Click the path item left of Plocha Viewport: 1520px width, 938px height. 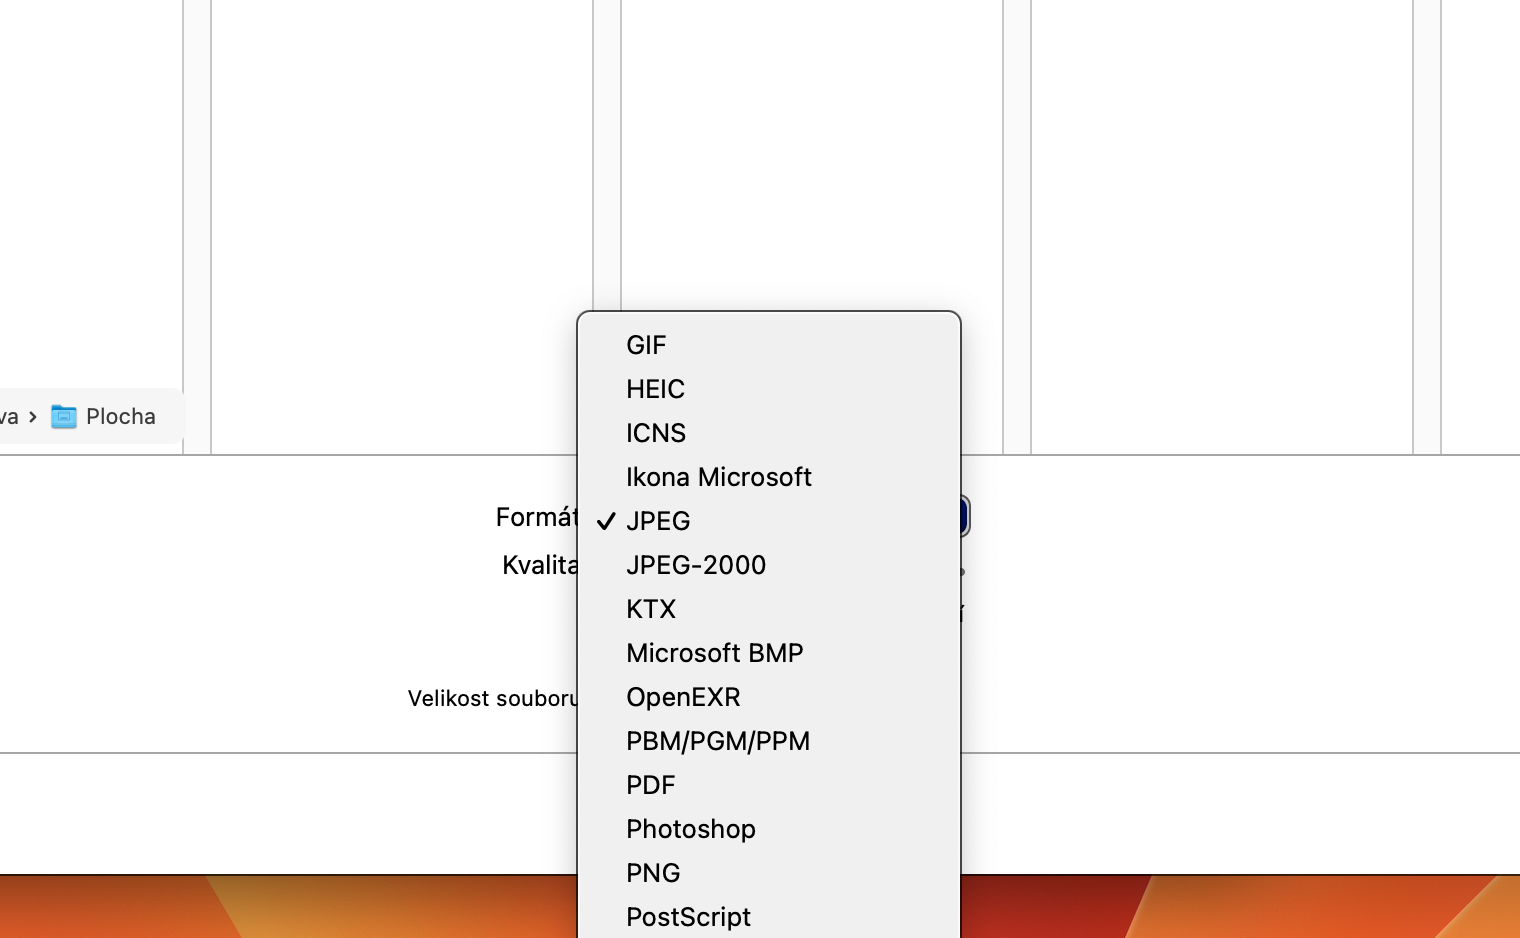click(x=9, y=416)
